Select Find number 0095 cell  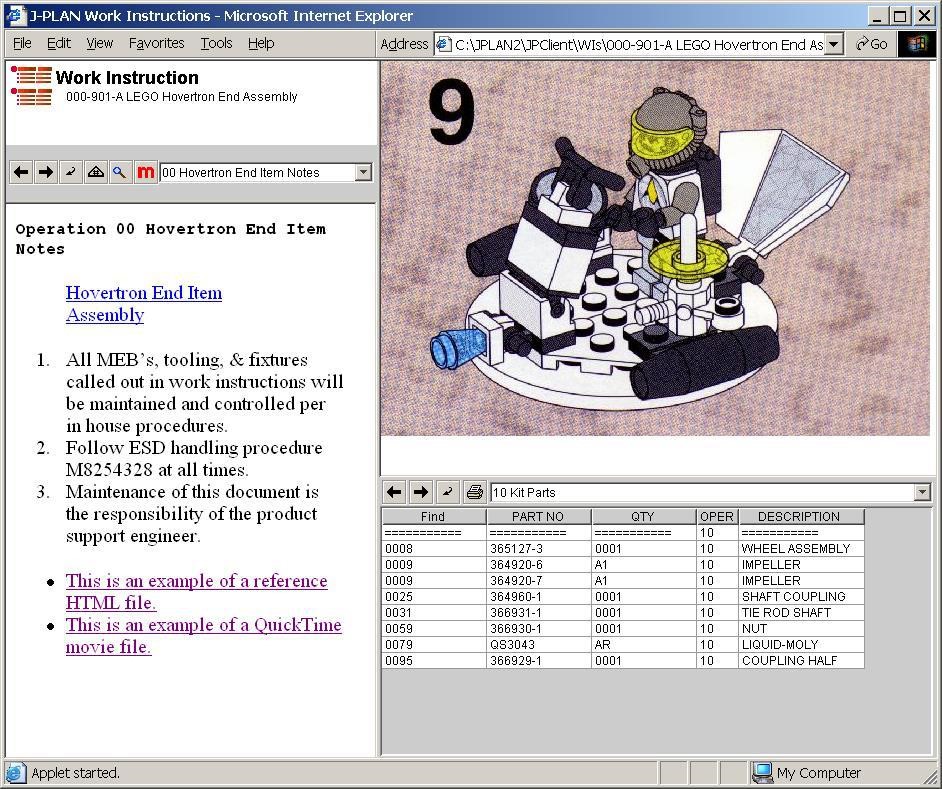click(x=434, y=660)
